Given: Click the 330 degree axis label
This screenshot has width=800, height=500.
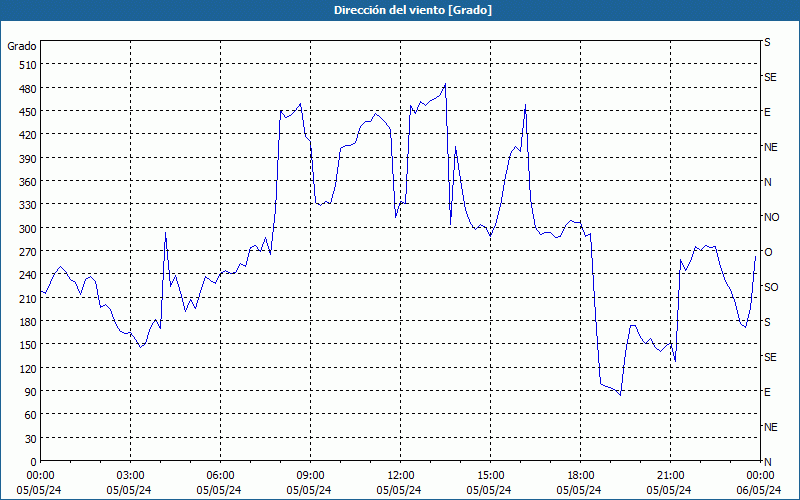Looking at the screenshot, I should (28, 205).
